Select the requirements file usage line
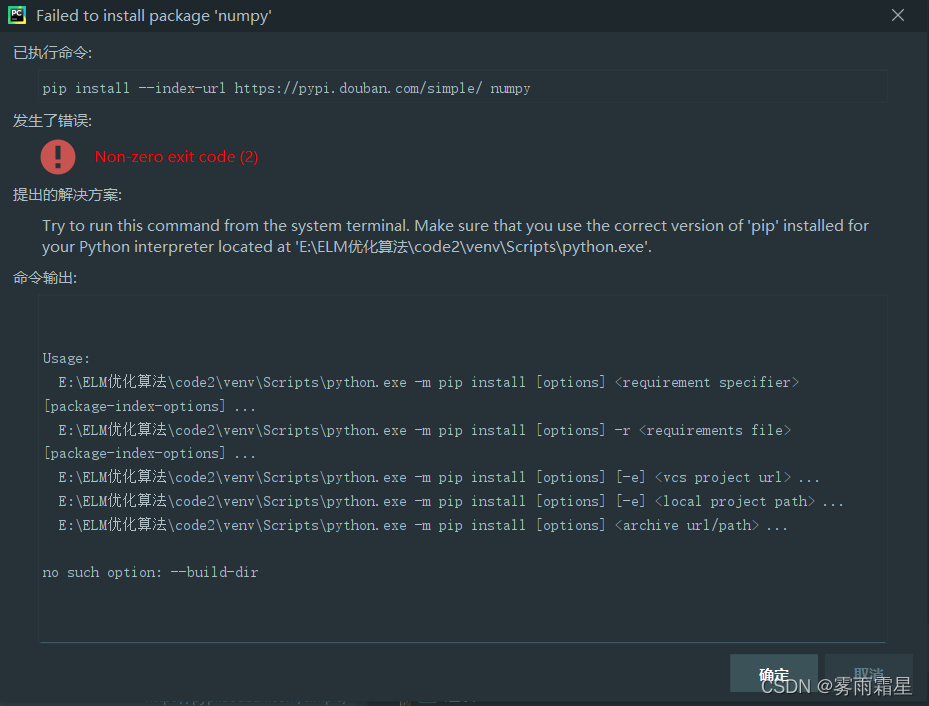The image size is (929, 706). [x=420, y=429]
